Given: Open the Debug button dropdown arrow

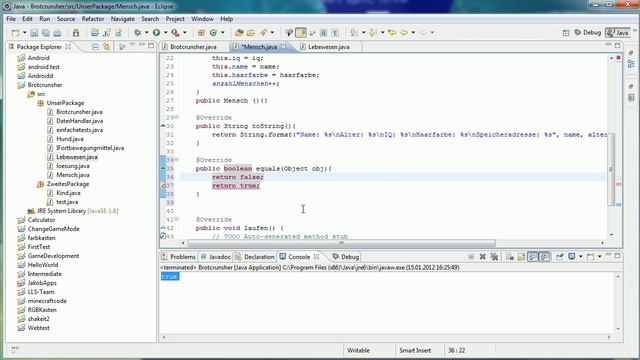Looking at the screenshot, I should click(x=147, y=33).
